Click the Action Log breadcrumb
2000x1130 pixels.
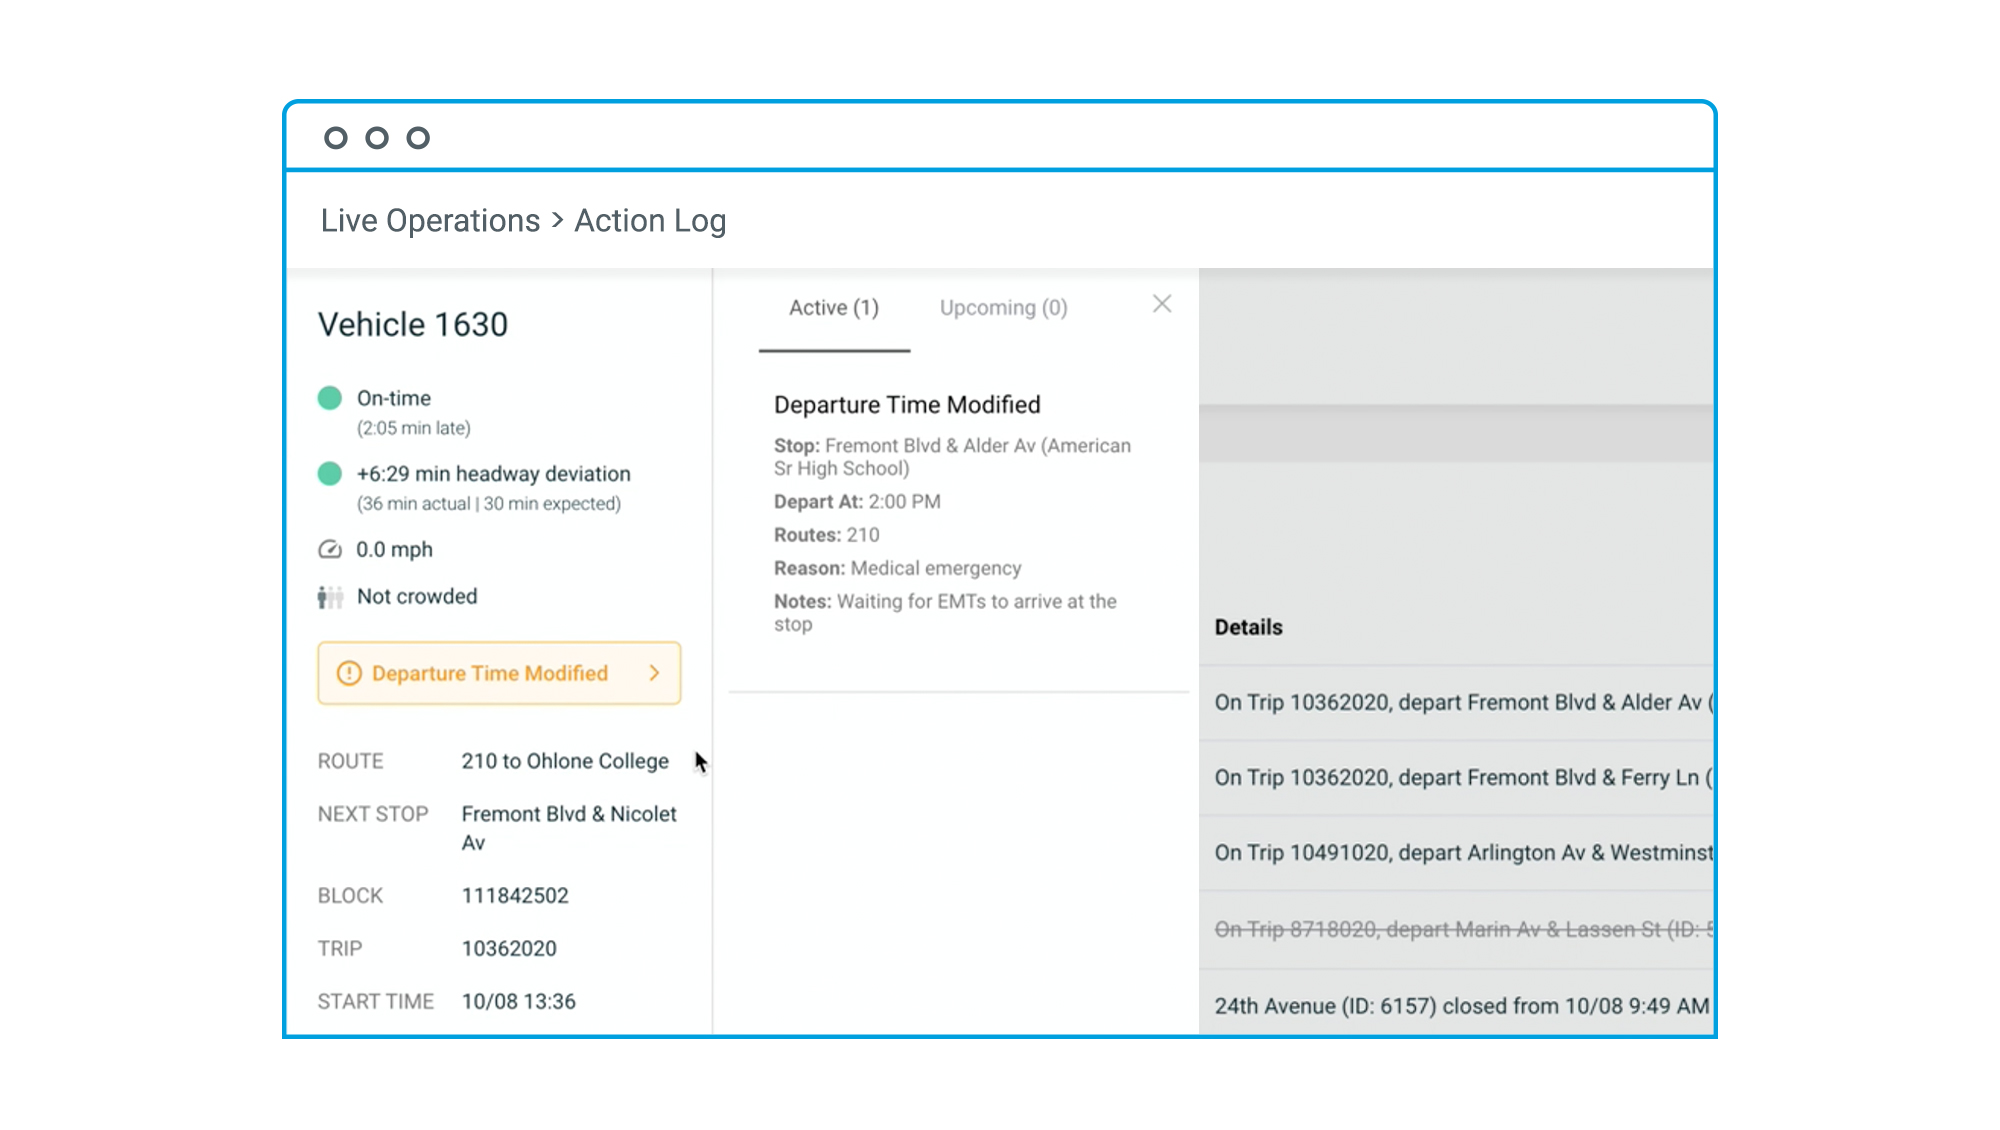[650, 221]
